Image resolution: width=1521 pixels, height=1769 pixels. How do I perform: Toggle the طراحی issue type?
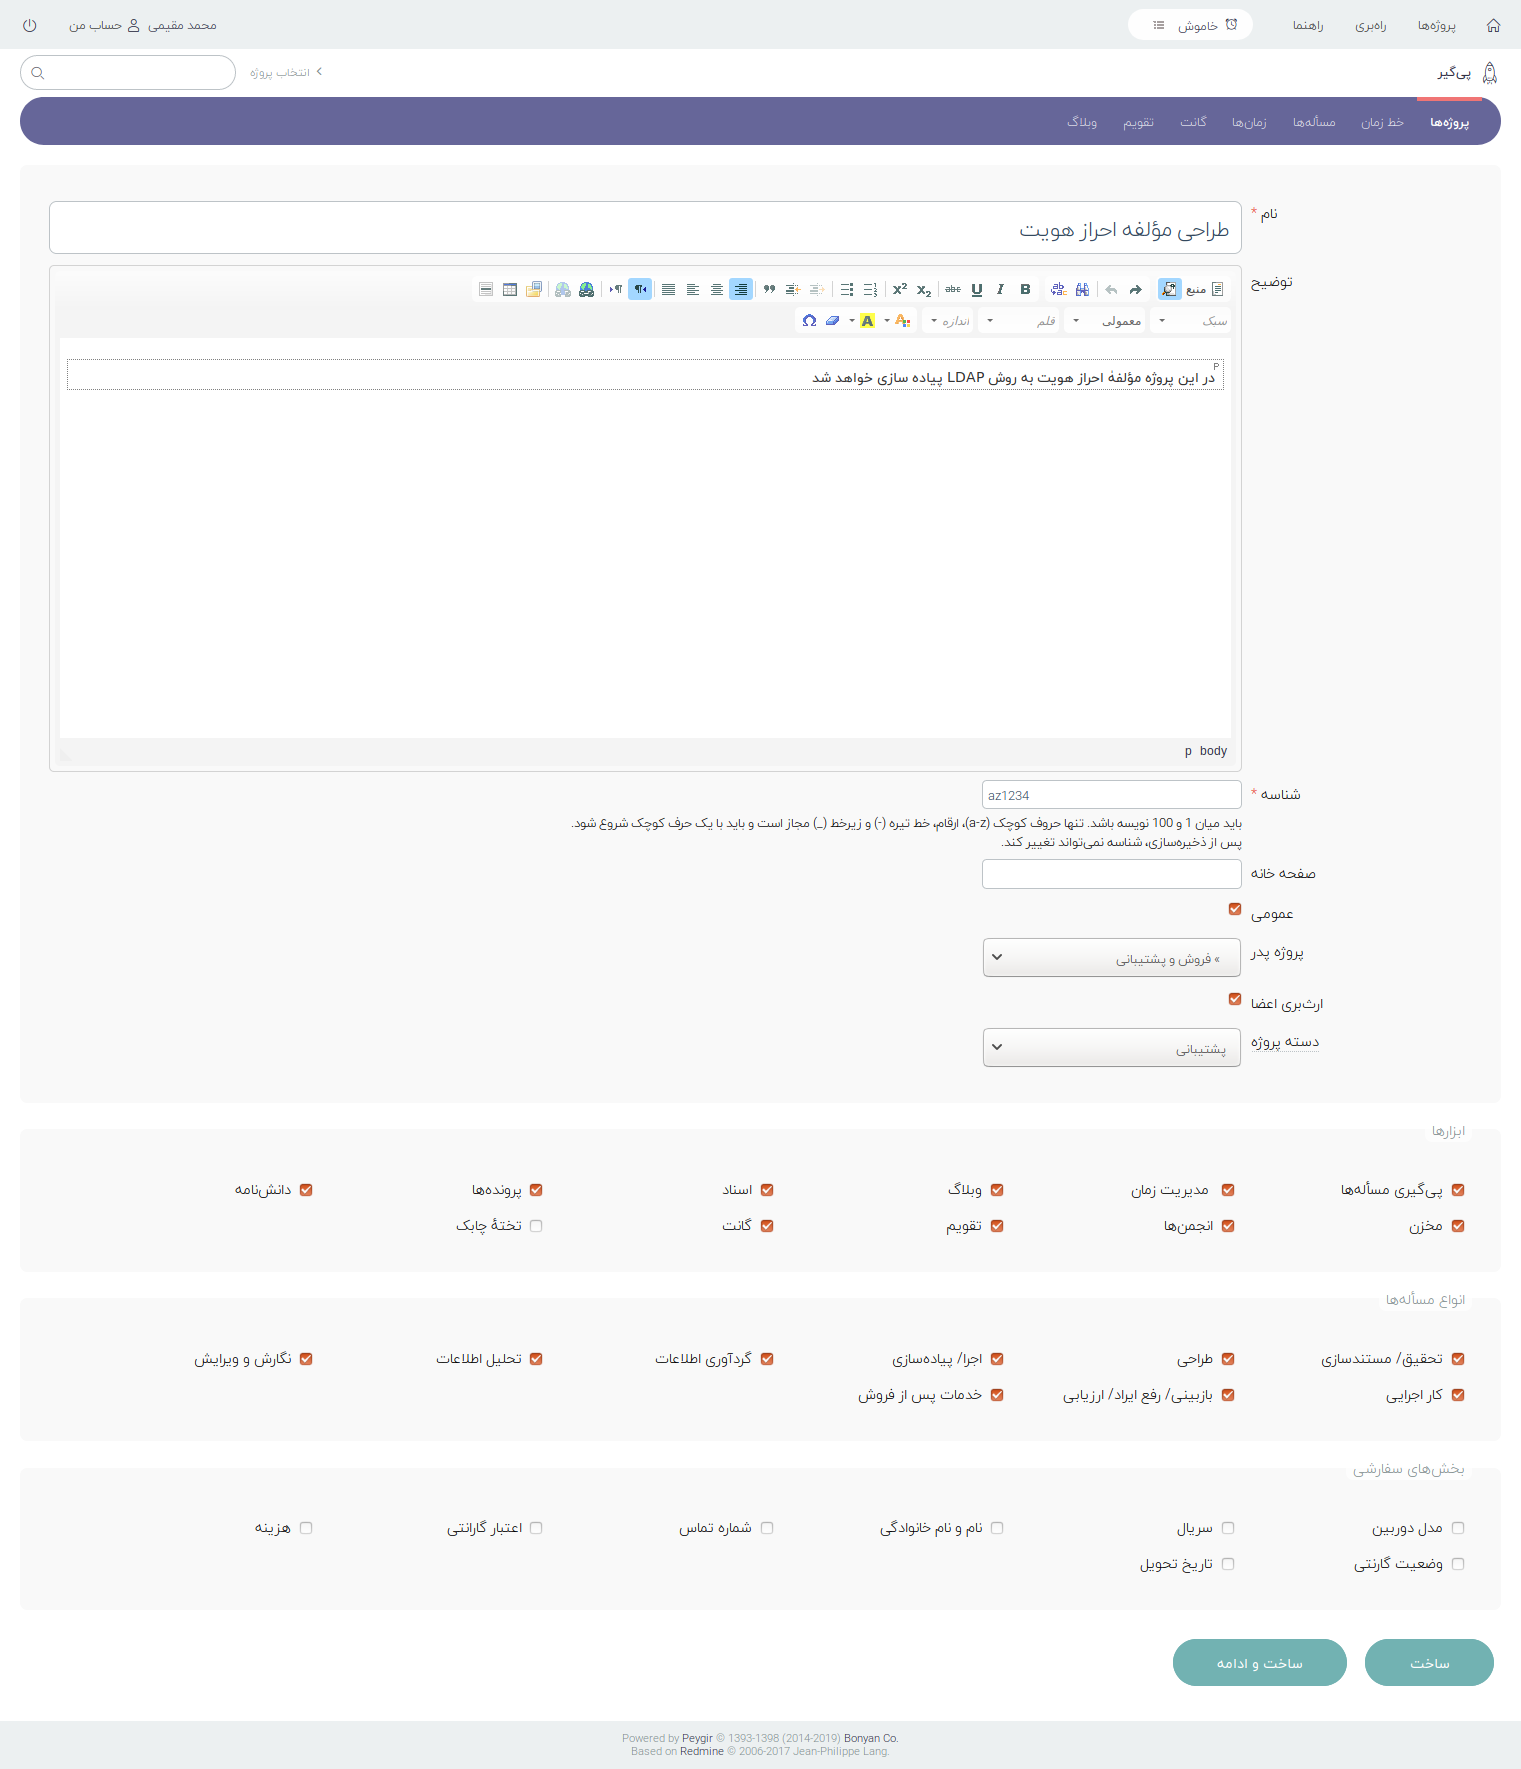click(x=1228, y=1359)
